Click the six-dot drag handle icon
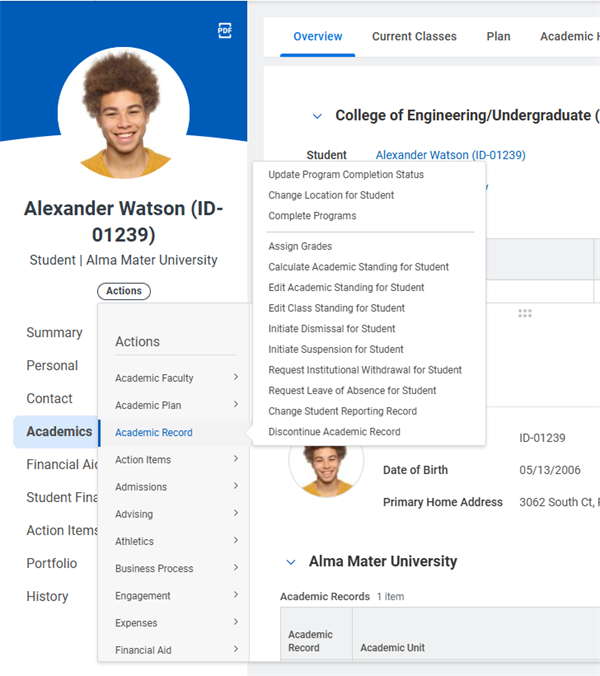 tap(525, 313)
